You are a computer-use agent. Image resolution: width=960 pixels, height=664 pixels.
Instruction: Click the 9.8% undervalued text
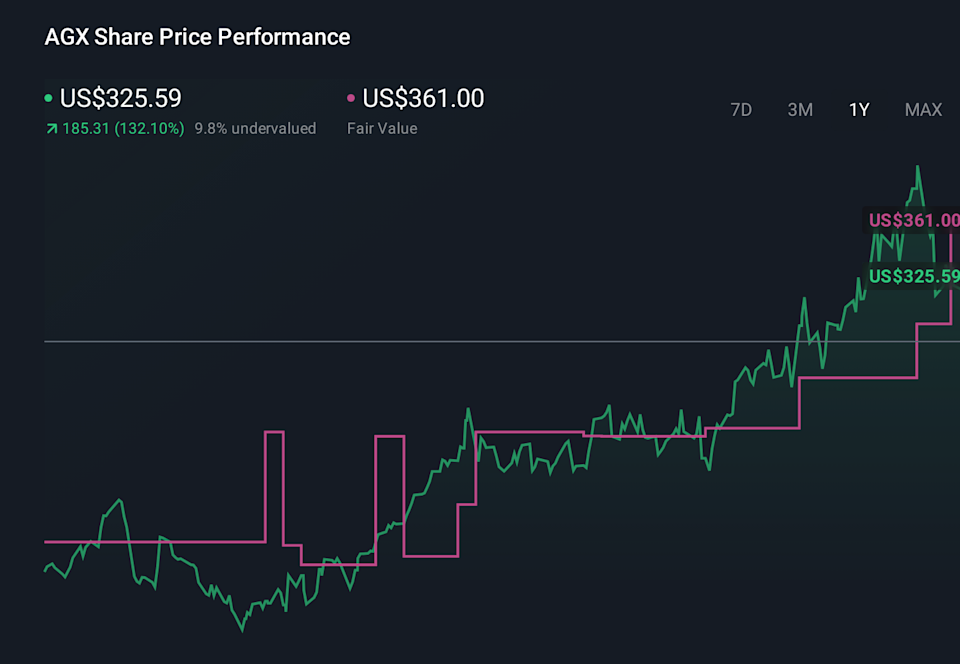click(x=255, y=129)
